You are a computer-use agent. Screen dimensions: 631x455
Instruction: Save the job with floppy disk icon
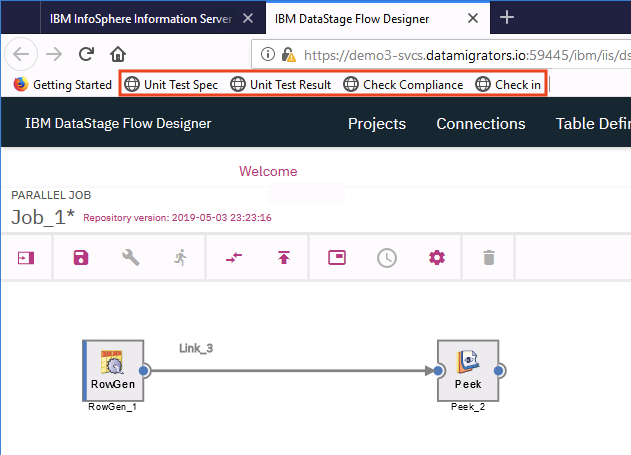pyautogui.click(x=78, y=258)
